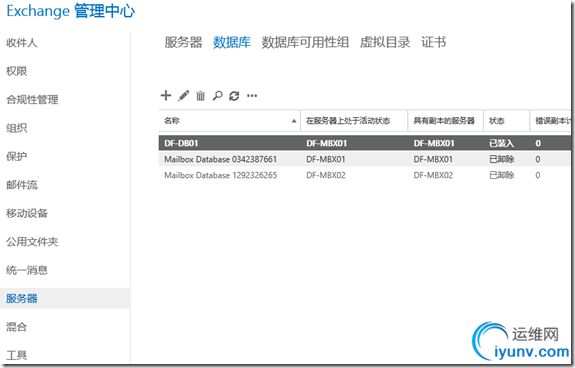Select DF-DB01 database row
Screen dimensions: 575x368
(x=365, y=143)
